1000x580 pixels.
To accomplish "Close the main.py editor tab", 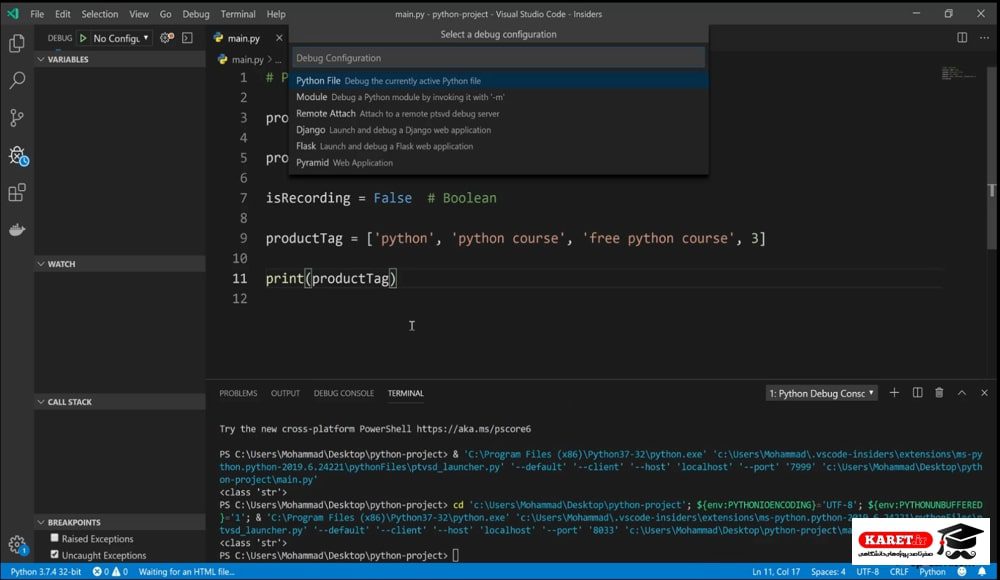I will pos(279,38).
